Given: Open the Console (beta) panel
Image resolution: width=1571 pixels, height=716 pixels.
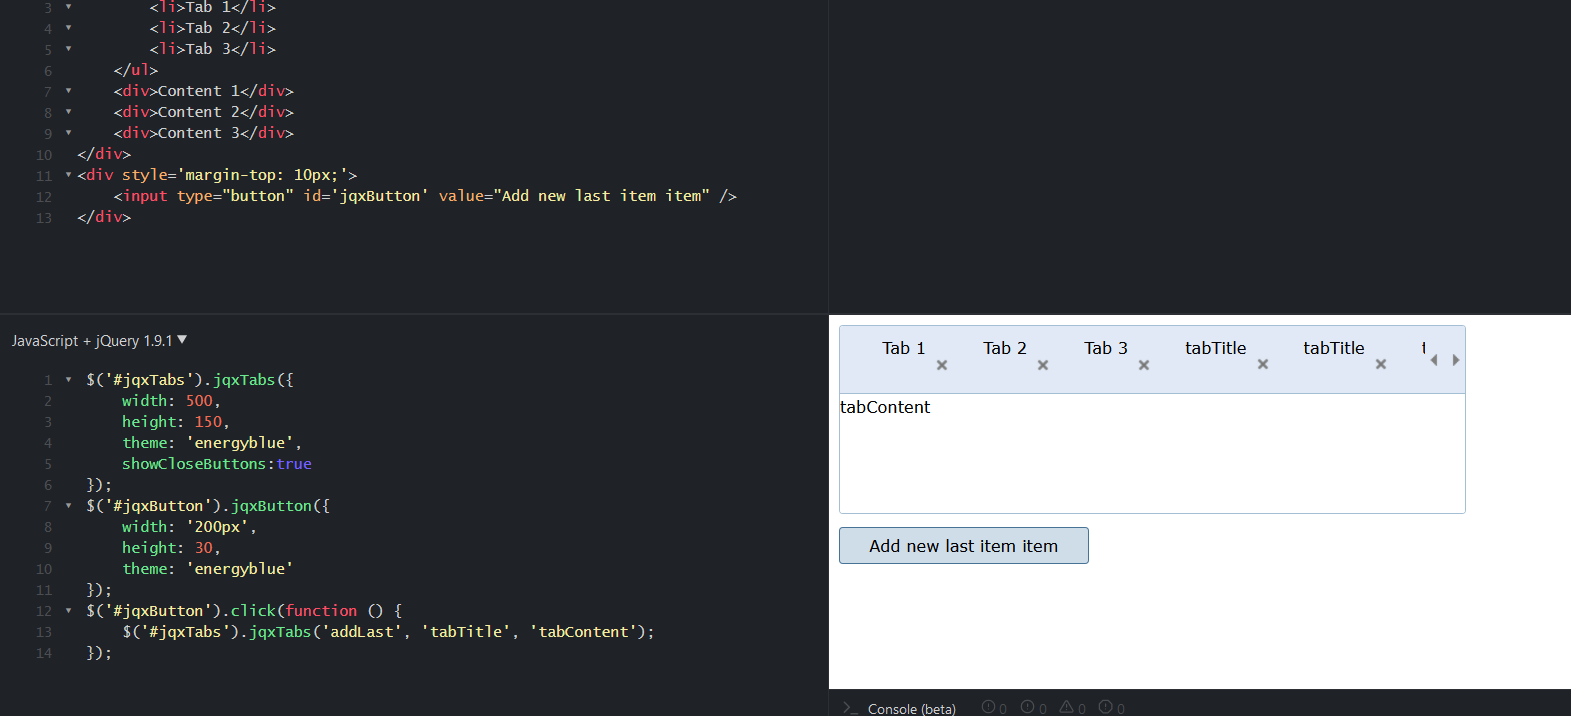Looking at the screenshot, I should click(x=911, y=709).
